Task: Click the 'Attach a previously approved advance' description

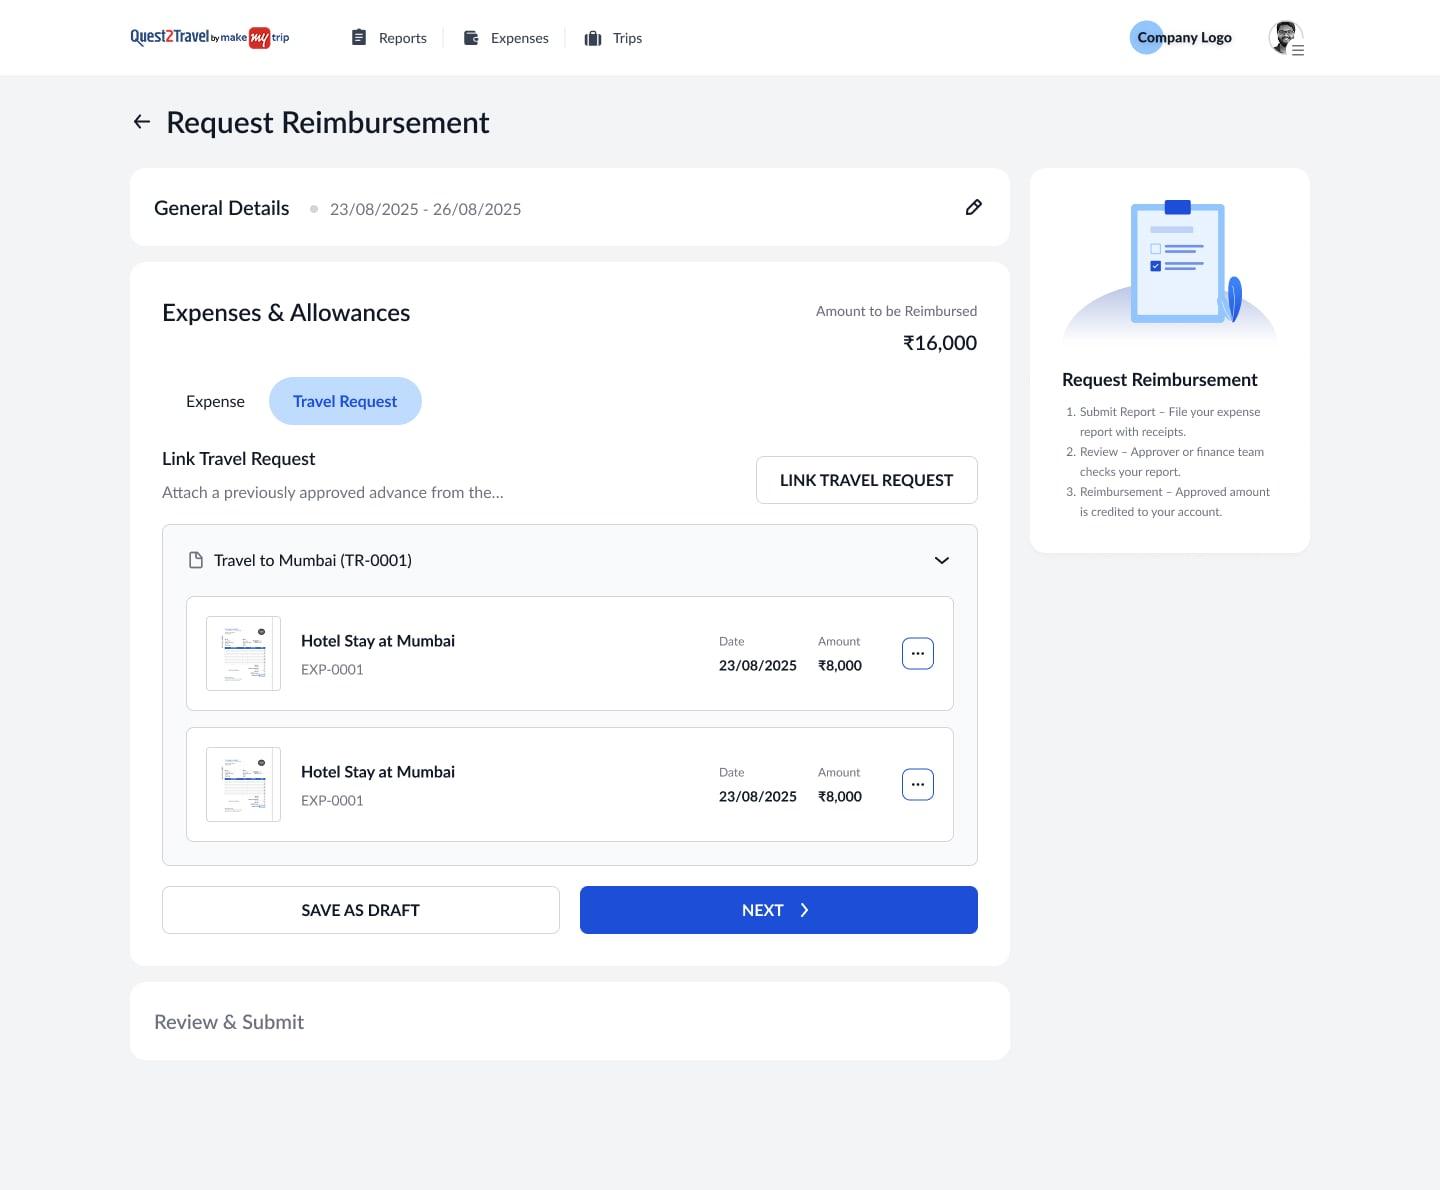Action: 333,492
